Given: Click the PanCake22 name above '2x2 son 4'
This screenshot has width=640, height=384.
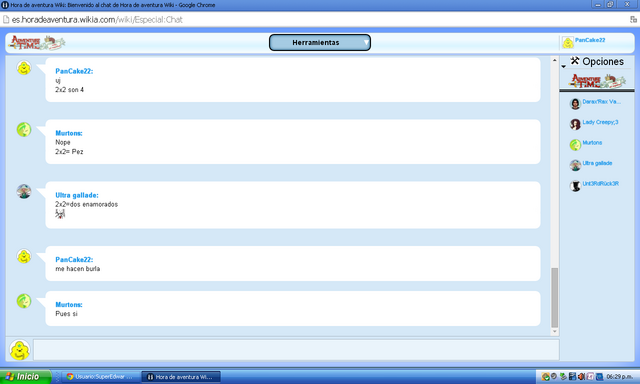Looking at the screenshot, I should [74, 71].
